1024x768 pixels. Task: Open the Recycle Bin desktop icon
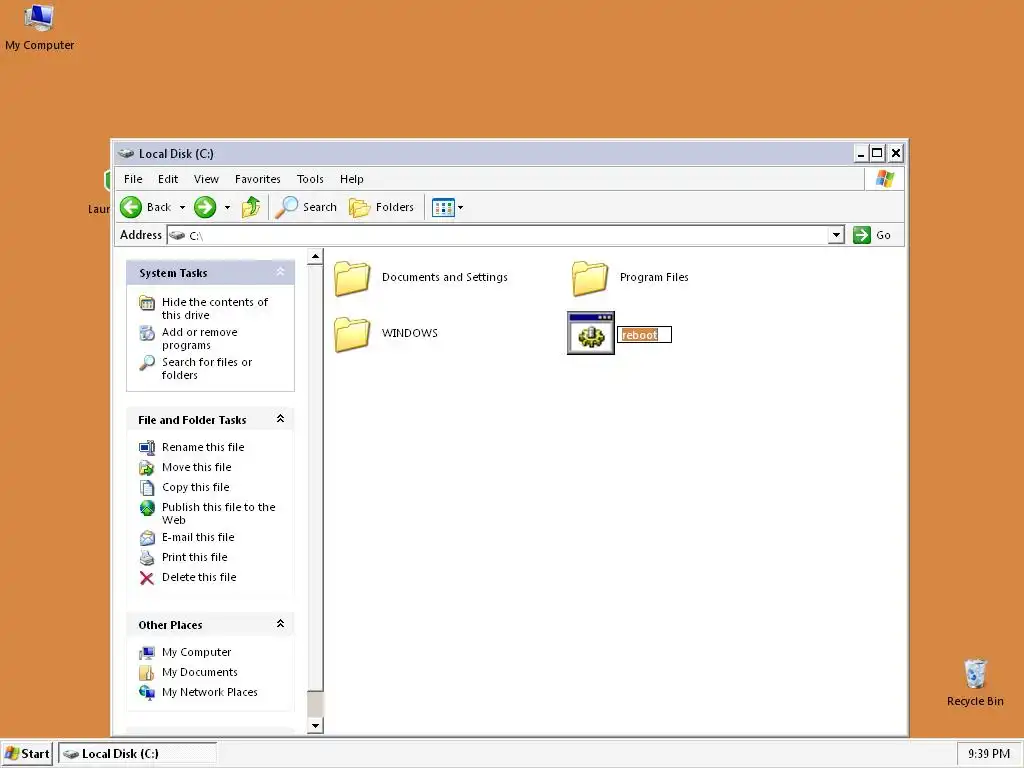(975, 674)
